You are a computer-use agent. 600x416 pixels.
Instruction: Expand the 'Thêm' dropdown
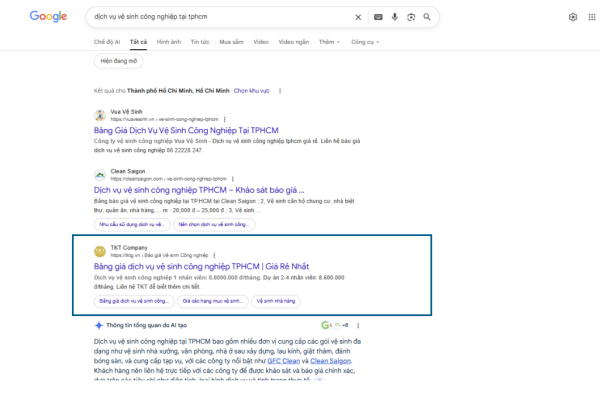pyautogui.click(x=328, y=43)
